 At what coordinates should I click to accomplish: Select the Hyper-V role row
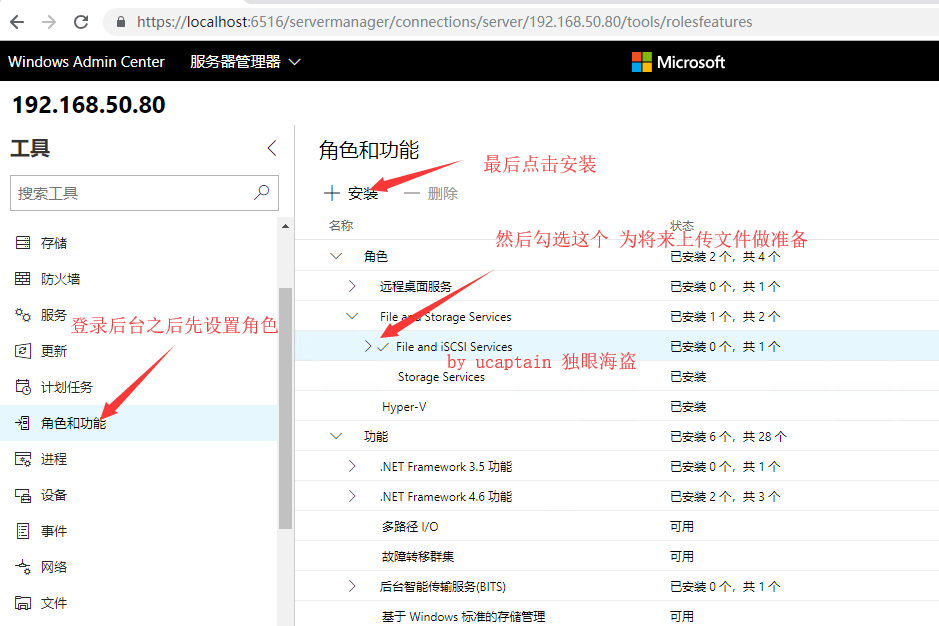click(x=617, y=406)
